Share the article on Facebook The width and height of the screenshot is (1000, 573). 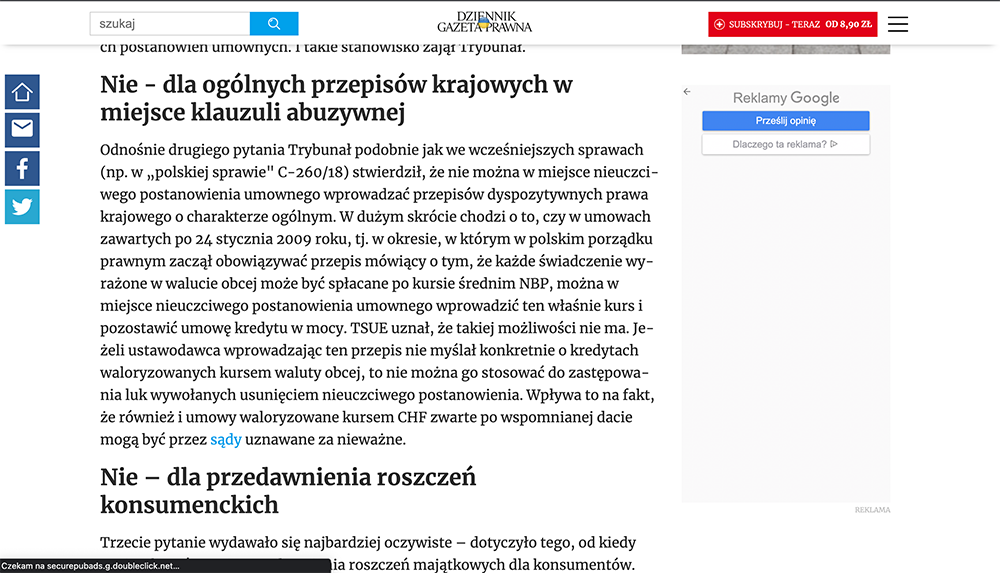click(22, 168)
